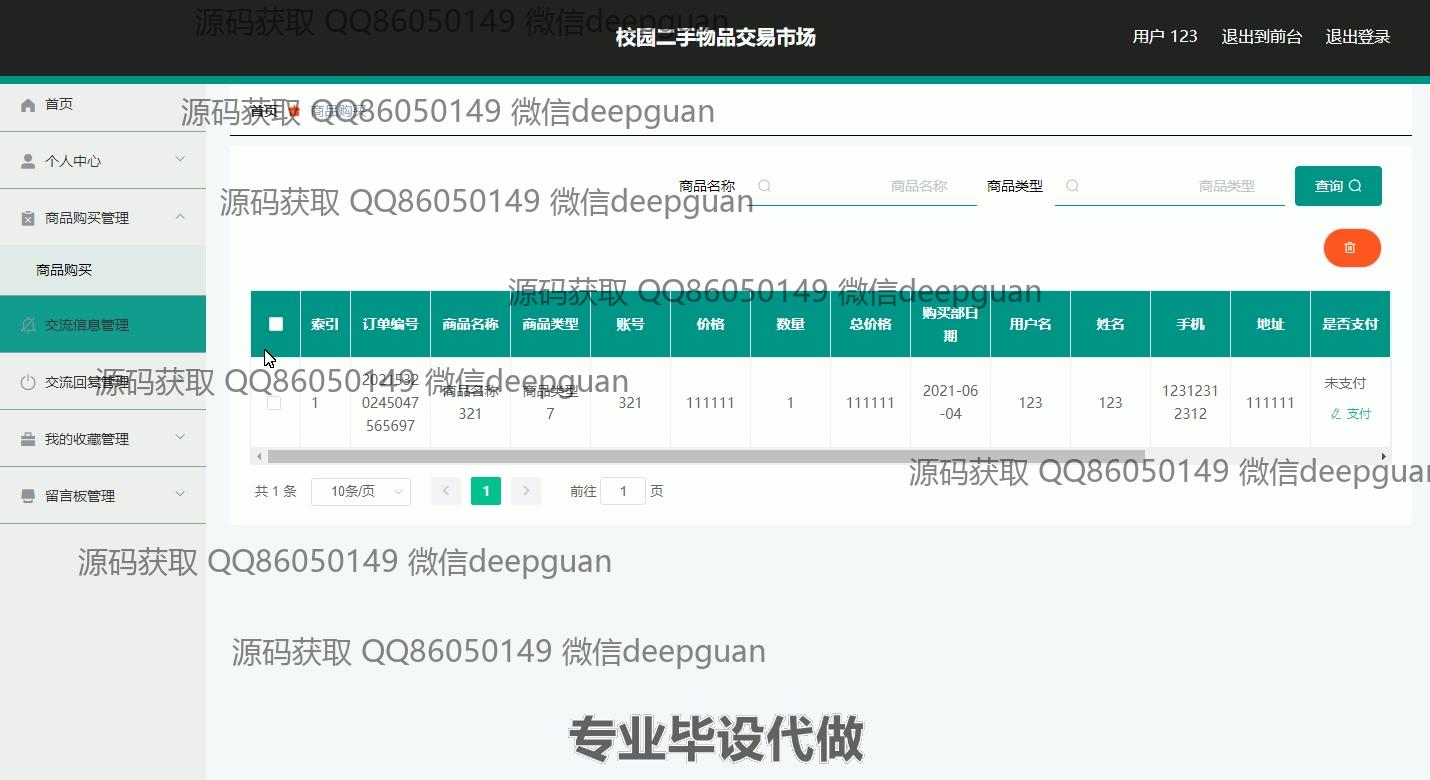
Task: Click the 查询 search button
Action: coord(1337,186)
